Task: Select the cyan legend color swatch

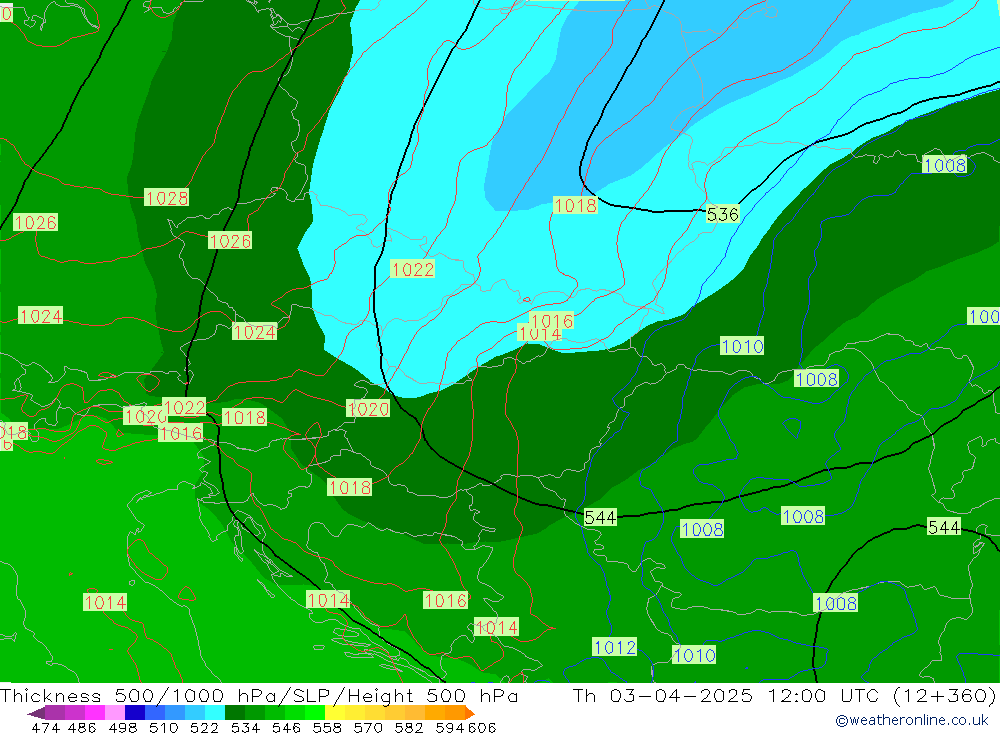Action: coord(215,712)
